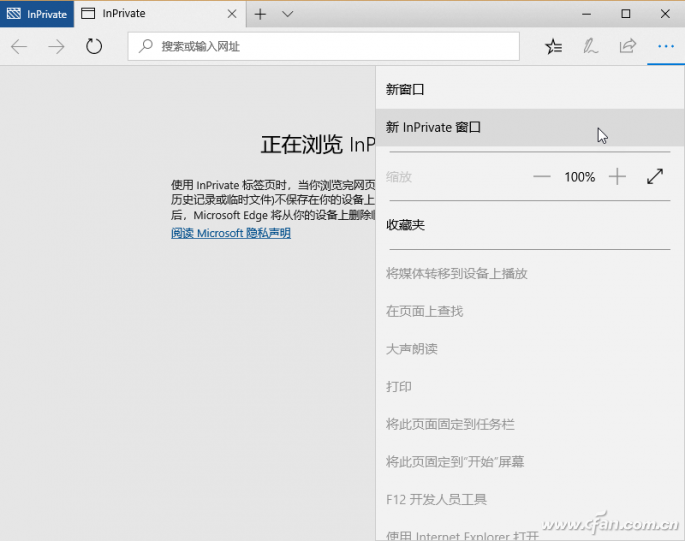Select 大声朗读 menu item
This screenshot has width=685, height=541.
530,349
